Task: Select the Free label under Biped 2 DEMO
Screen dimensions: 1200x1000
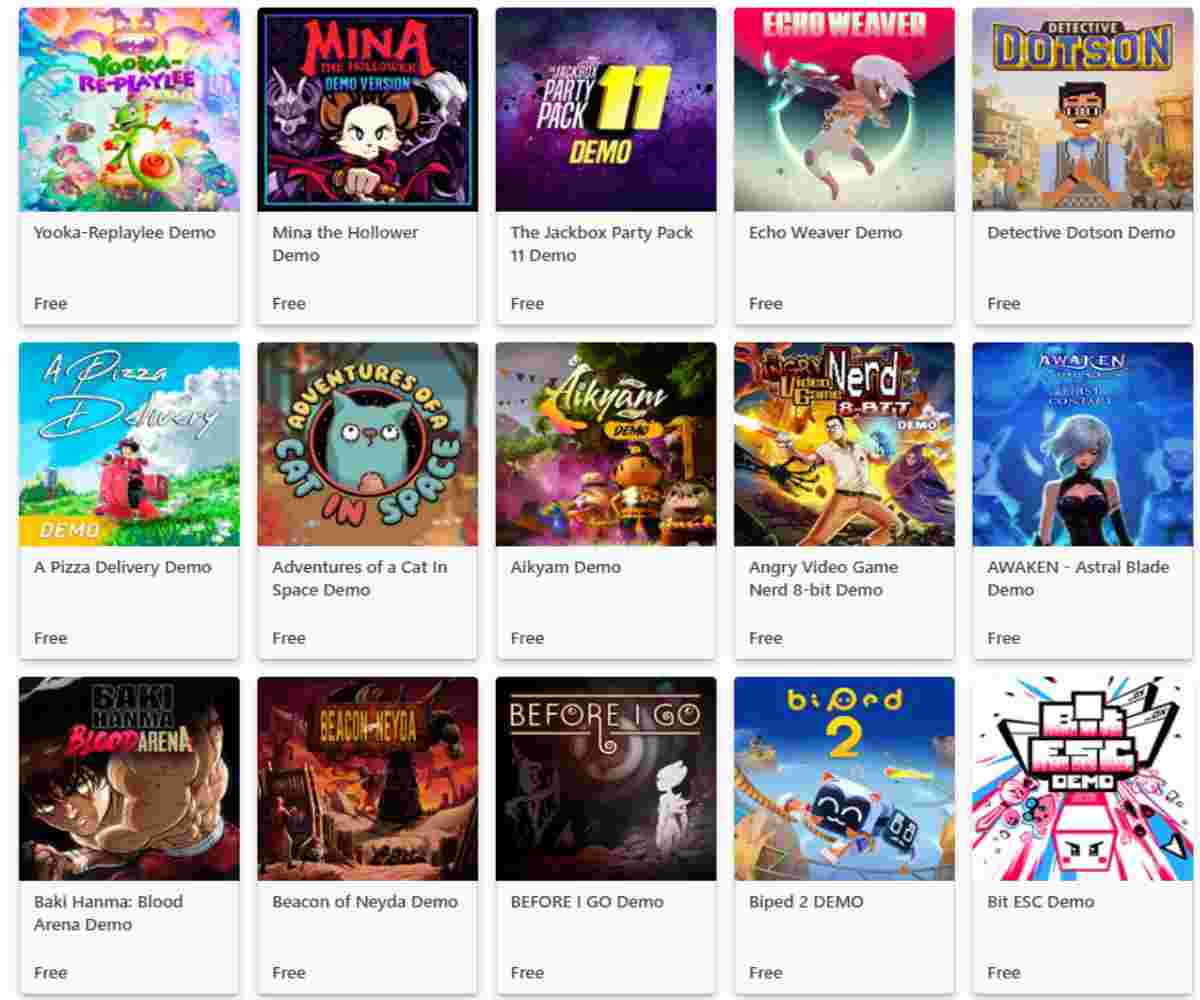Action: [765, 972]
